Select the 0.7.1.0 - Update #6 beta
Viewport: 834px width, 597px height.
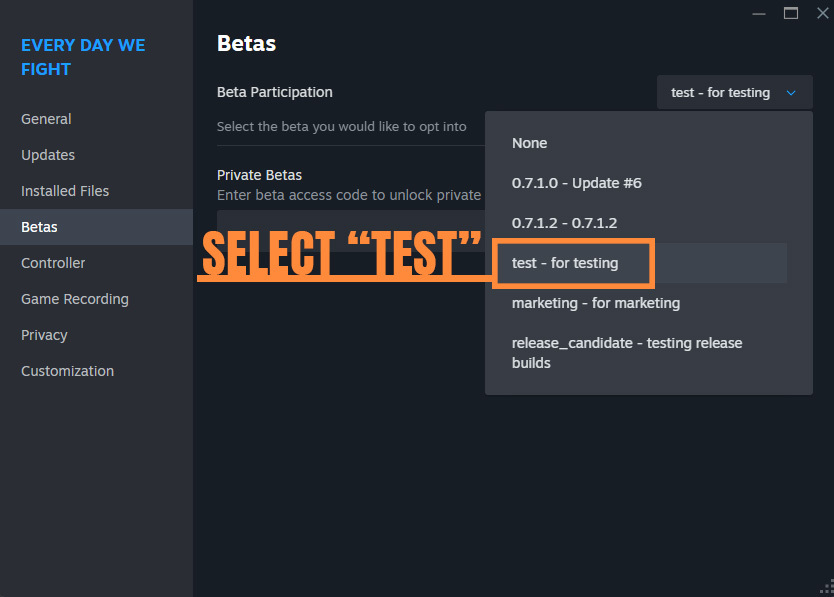coord(577,183)
